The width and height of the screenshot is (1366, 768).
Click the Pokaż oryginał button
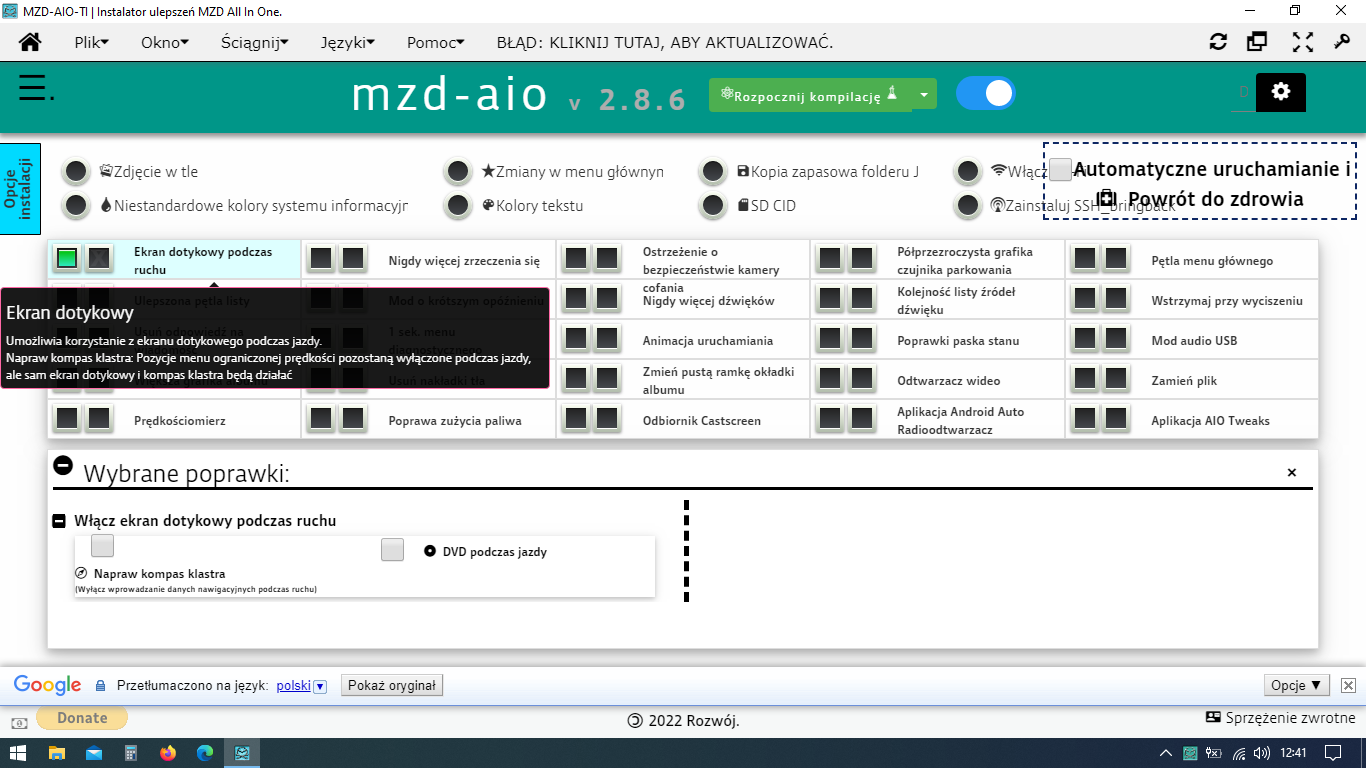click(x=392, y=686)
